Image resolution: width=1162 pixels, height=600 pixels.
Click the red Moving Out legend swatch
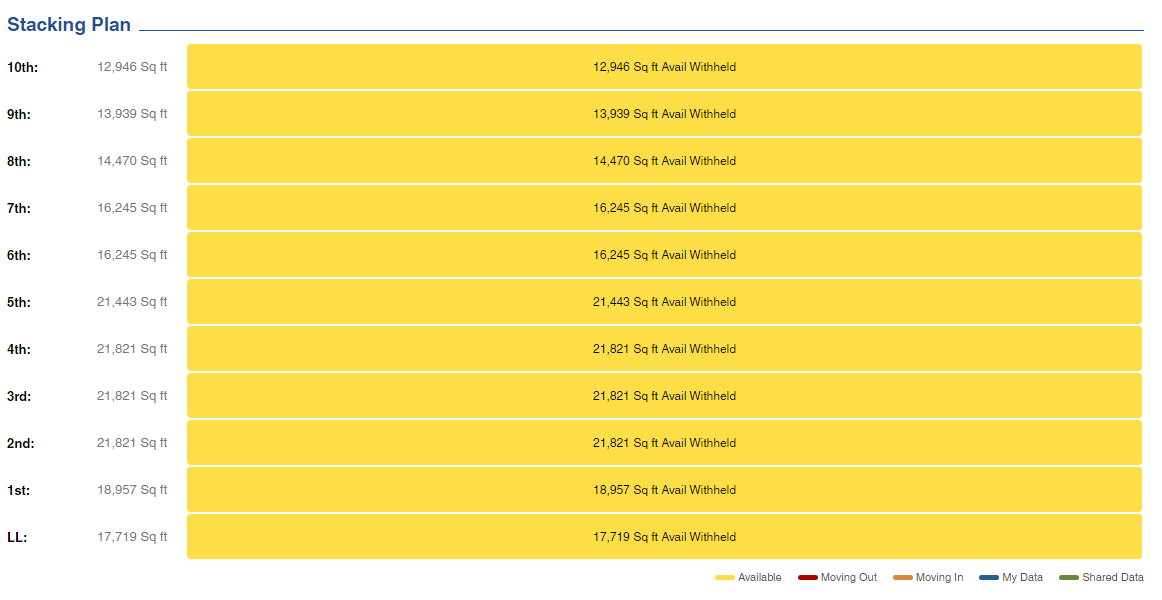pyautogui.click(x=808, y=578)
